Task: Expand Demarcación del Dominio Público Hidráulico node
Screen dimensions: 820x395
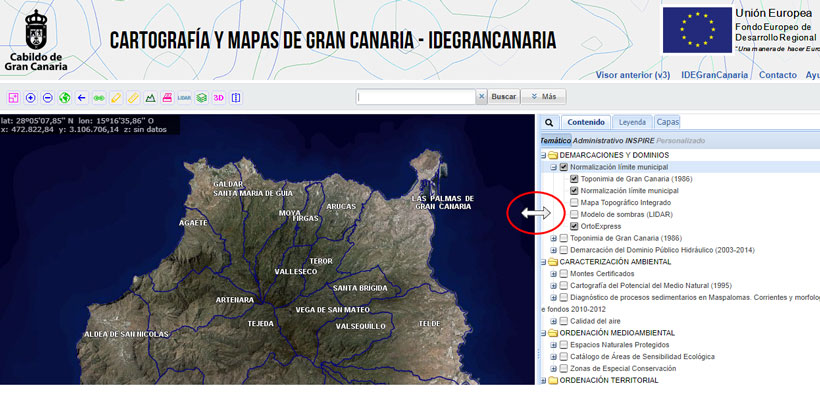Action: pos(553,250)
